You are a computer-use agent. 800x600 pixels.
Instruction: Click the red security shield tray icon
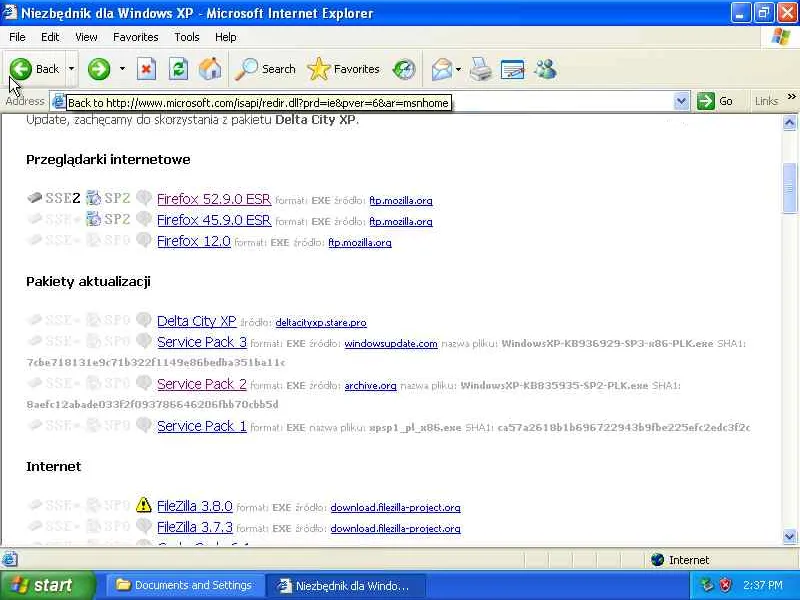tap(725, 585)
